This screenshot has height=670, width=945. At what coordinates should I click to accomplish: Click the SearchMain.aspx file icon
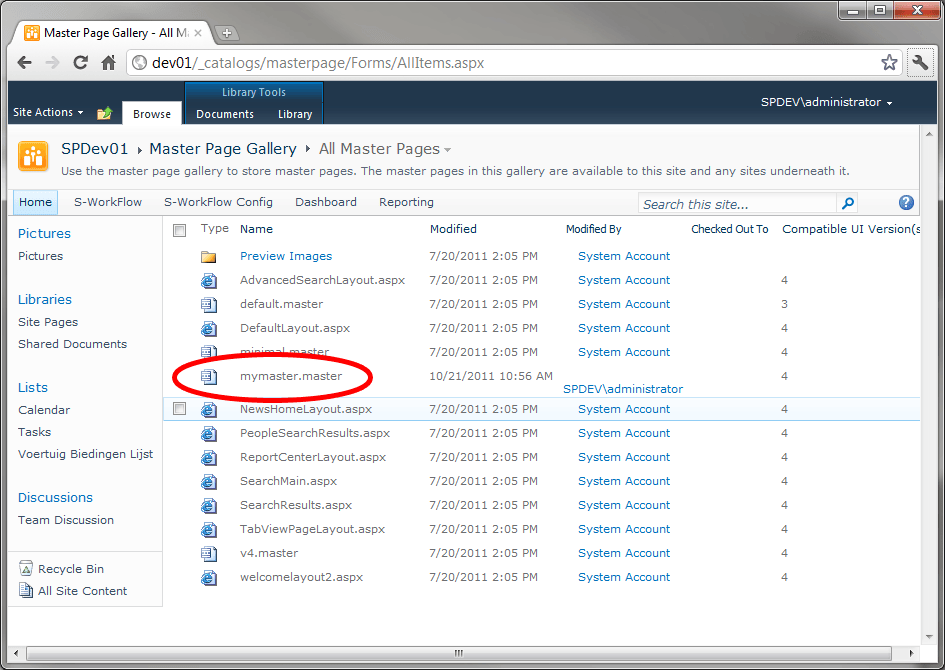click(x=209, y=482)
